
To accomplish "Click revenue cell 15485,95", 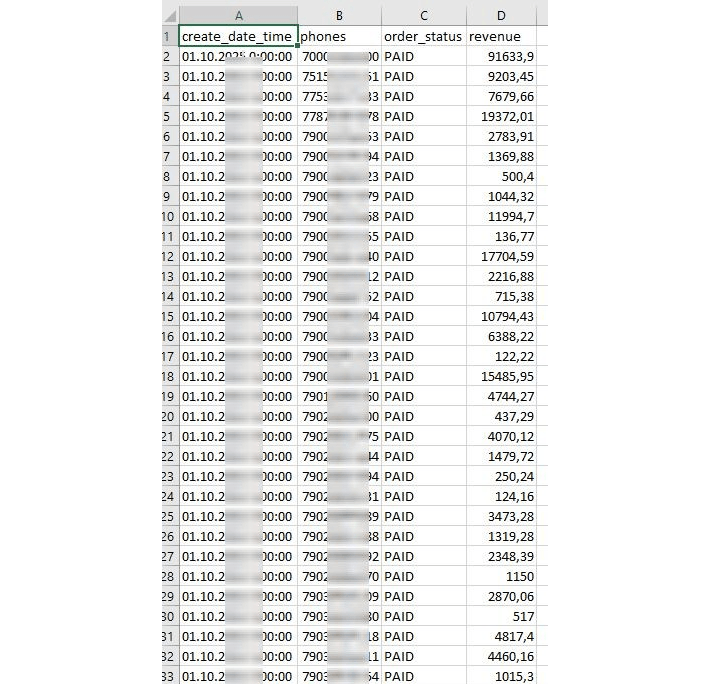I will pyautogui.click(x=501, y=376).
